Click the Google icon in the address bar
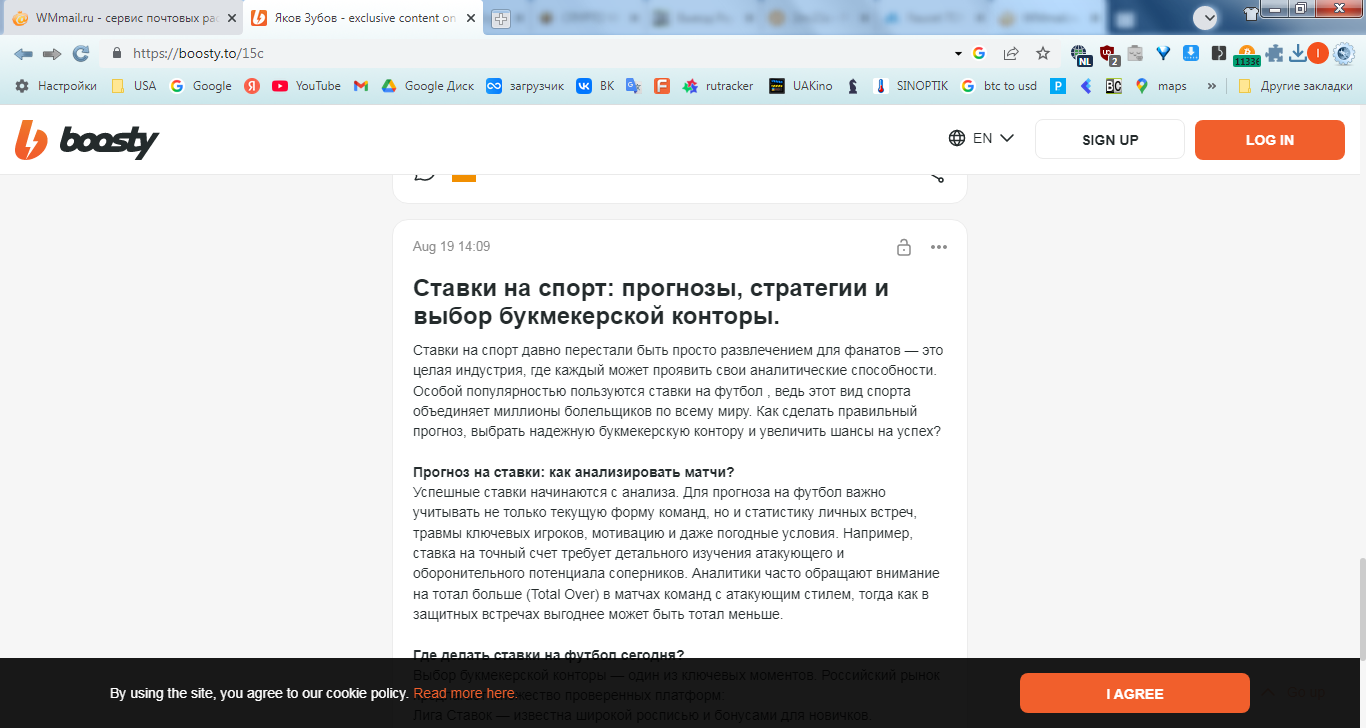This screenshot has width=1366, height=728. point(979,53)
